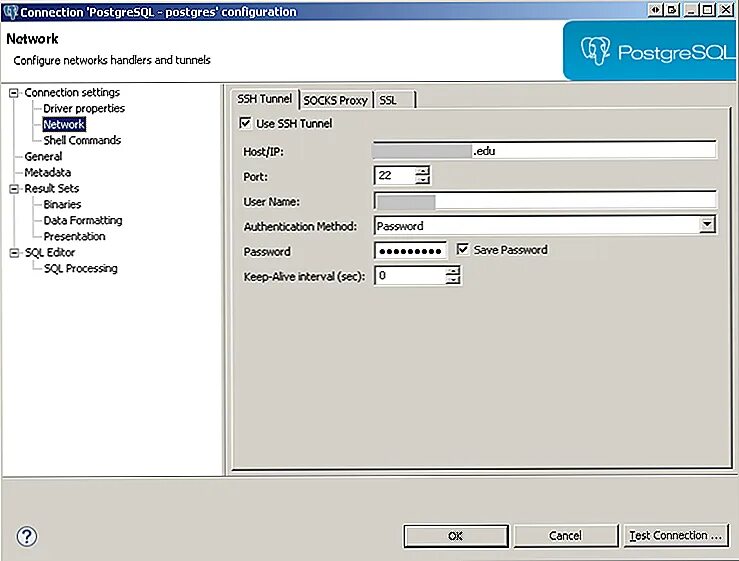Screen dimensions: 739x561
Task: Uncheck the Save Password checkbox
Action: click(462, 249)
